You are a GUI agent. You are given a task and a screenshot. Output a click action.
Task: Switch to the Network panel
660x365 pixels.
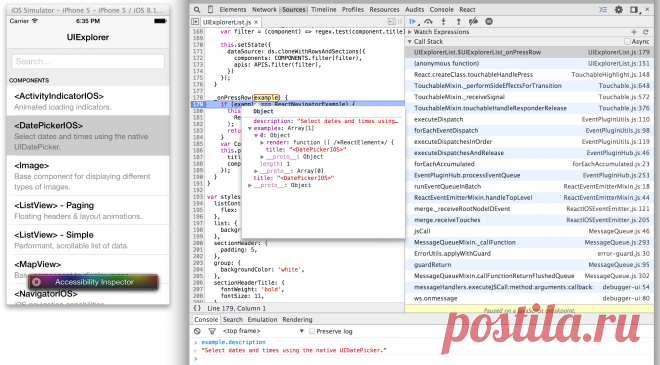(x=264, y=9)
